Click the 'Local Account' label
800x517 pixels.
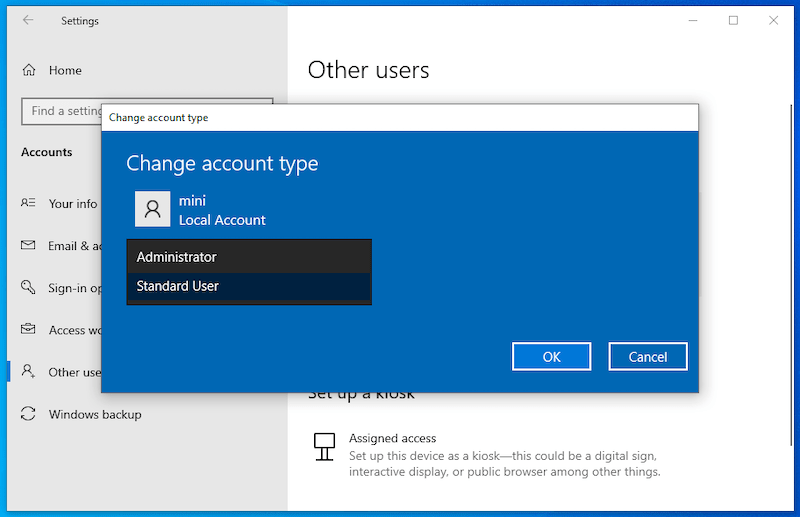tap(222, 220)
